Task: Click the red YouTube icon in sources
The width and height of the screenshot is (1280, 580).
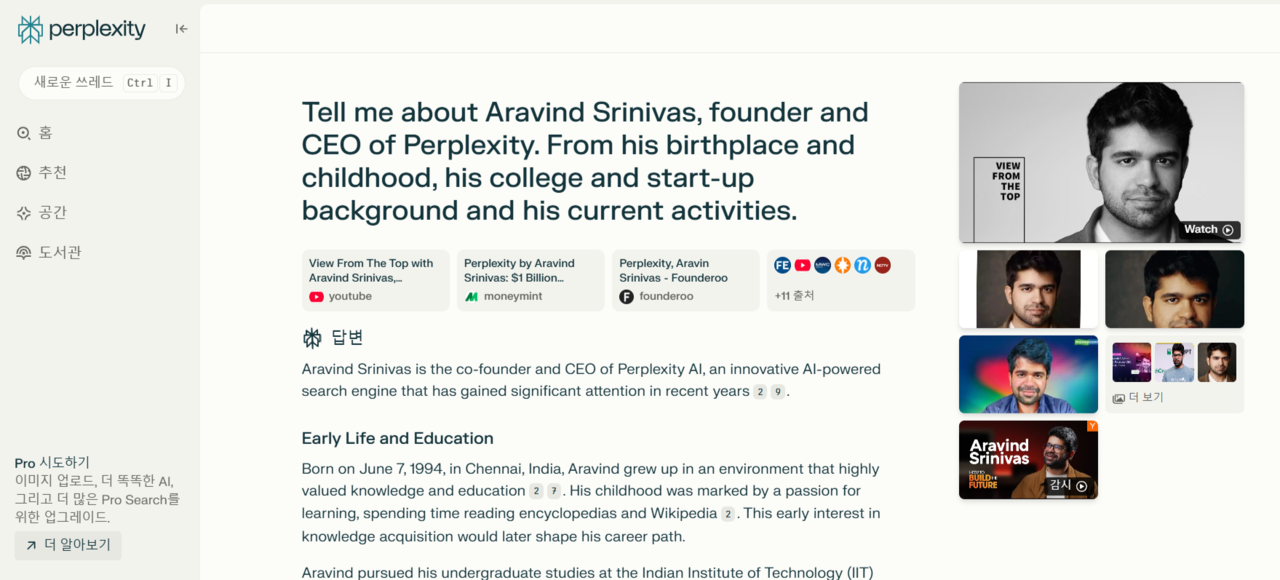Action: (802, 265)
